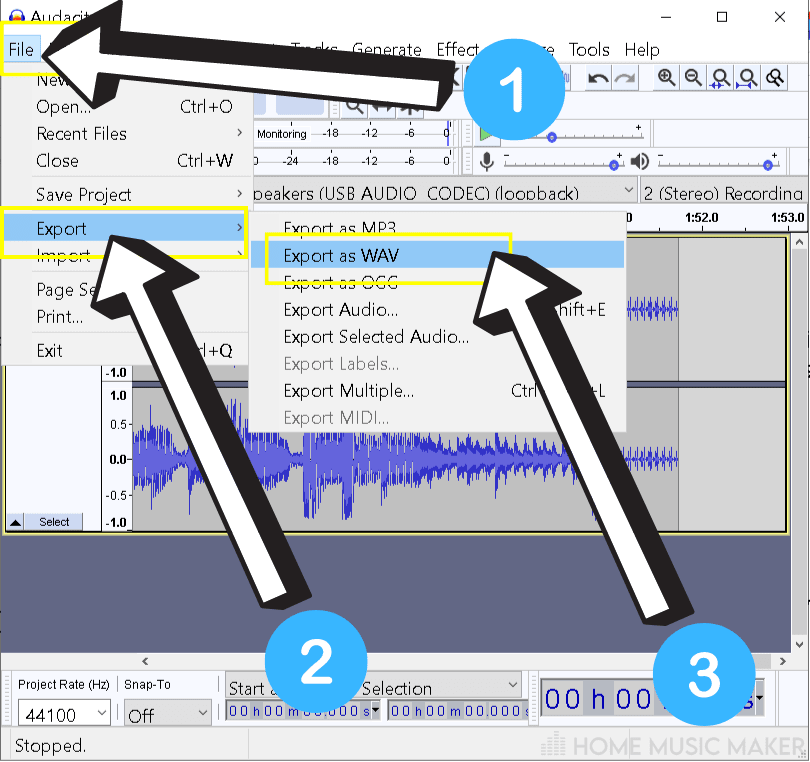Click the Undo icon
Screen dimensions: 810x762
pos(598,79)
